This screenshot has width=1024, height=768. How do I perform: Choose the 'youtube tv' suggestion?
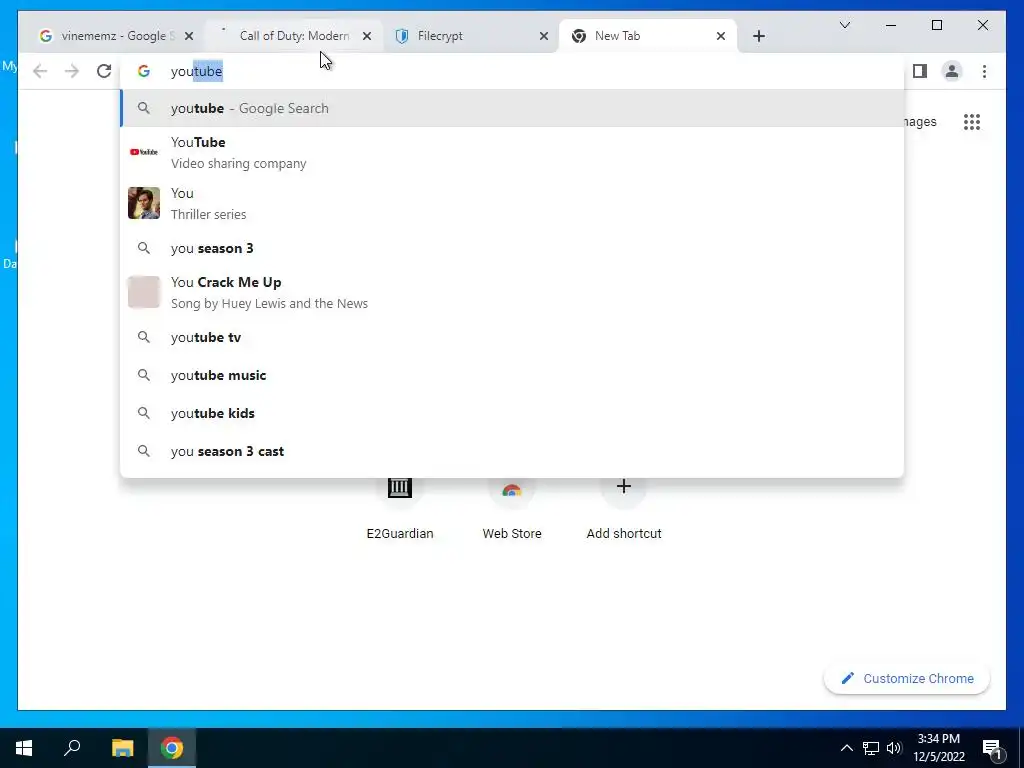pyautogui.click(x=513, y=337)
